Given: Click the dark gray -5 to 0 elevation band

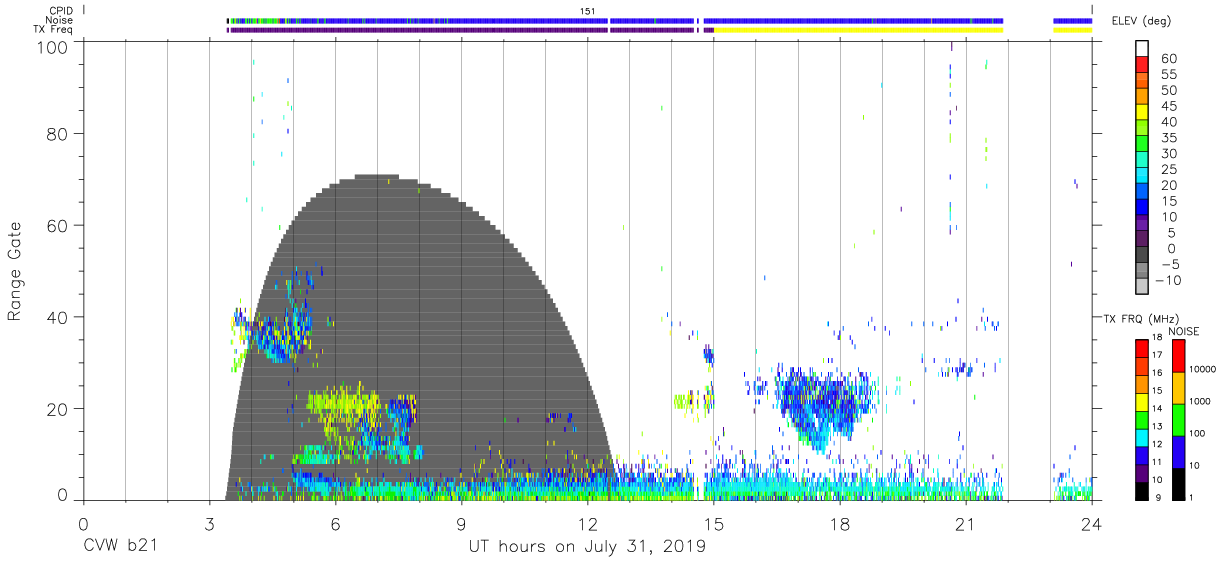Looking at the screenshot, I should coord(1142,256).
